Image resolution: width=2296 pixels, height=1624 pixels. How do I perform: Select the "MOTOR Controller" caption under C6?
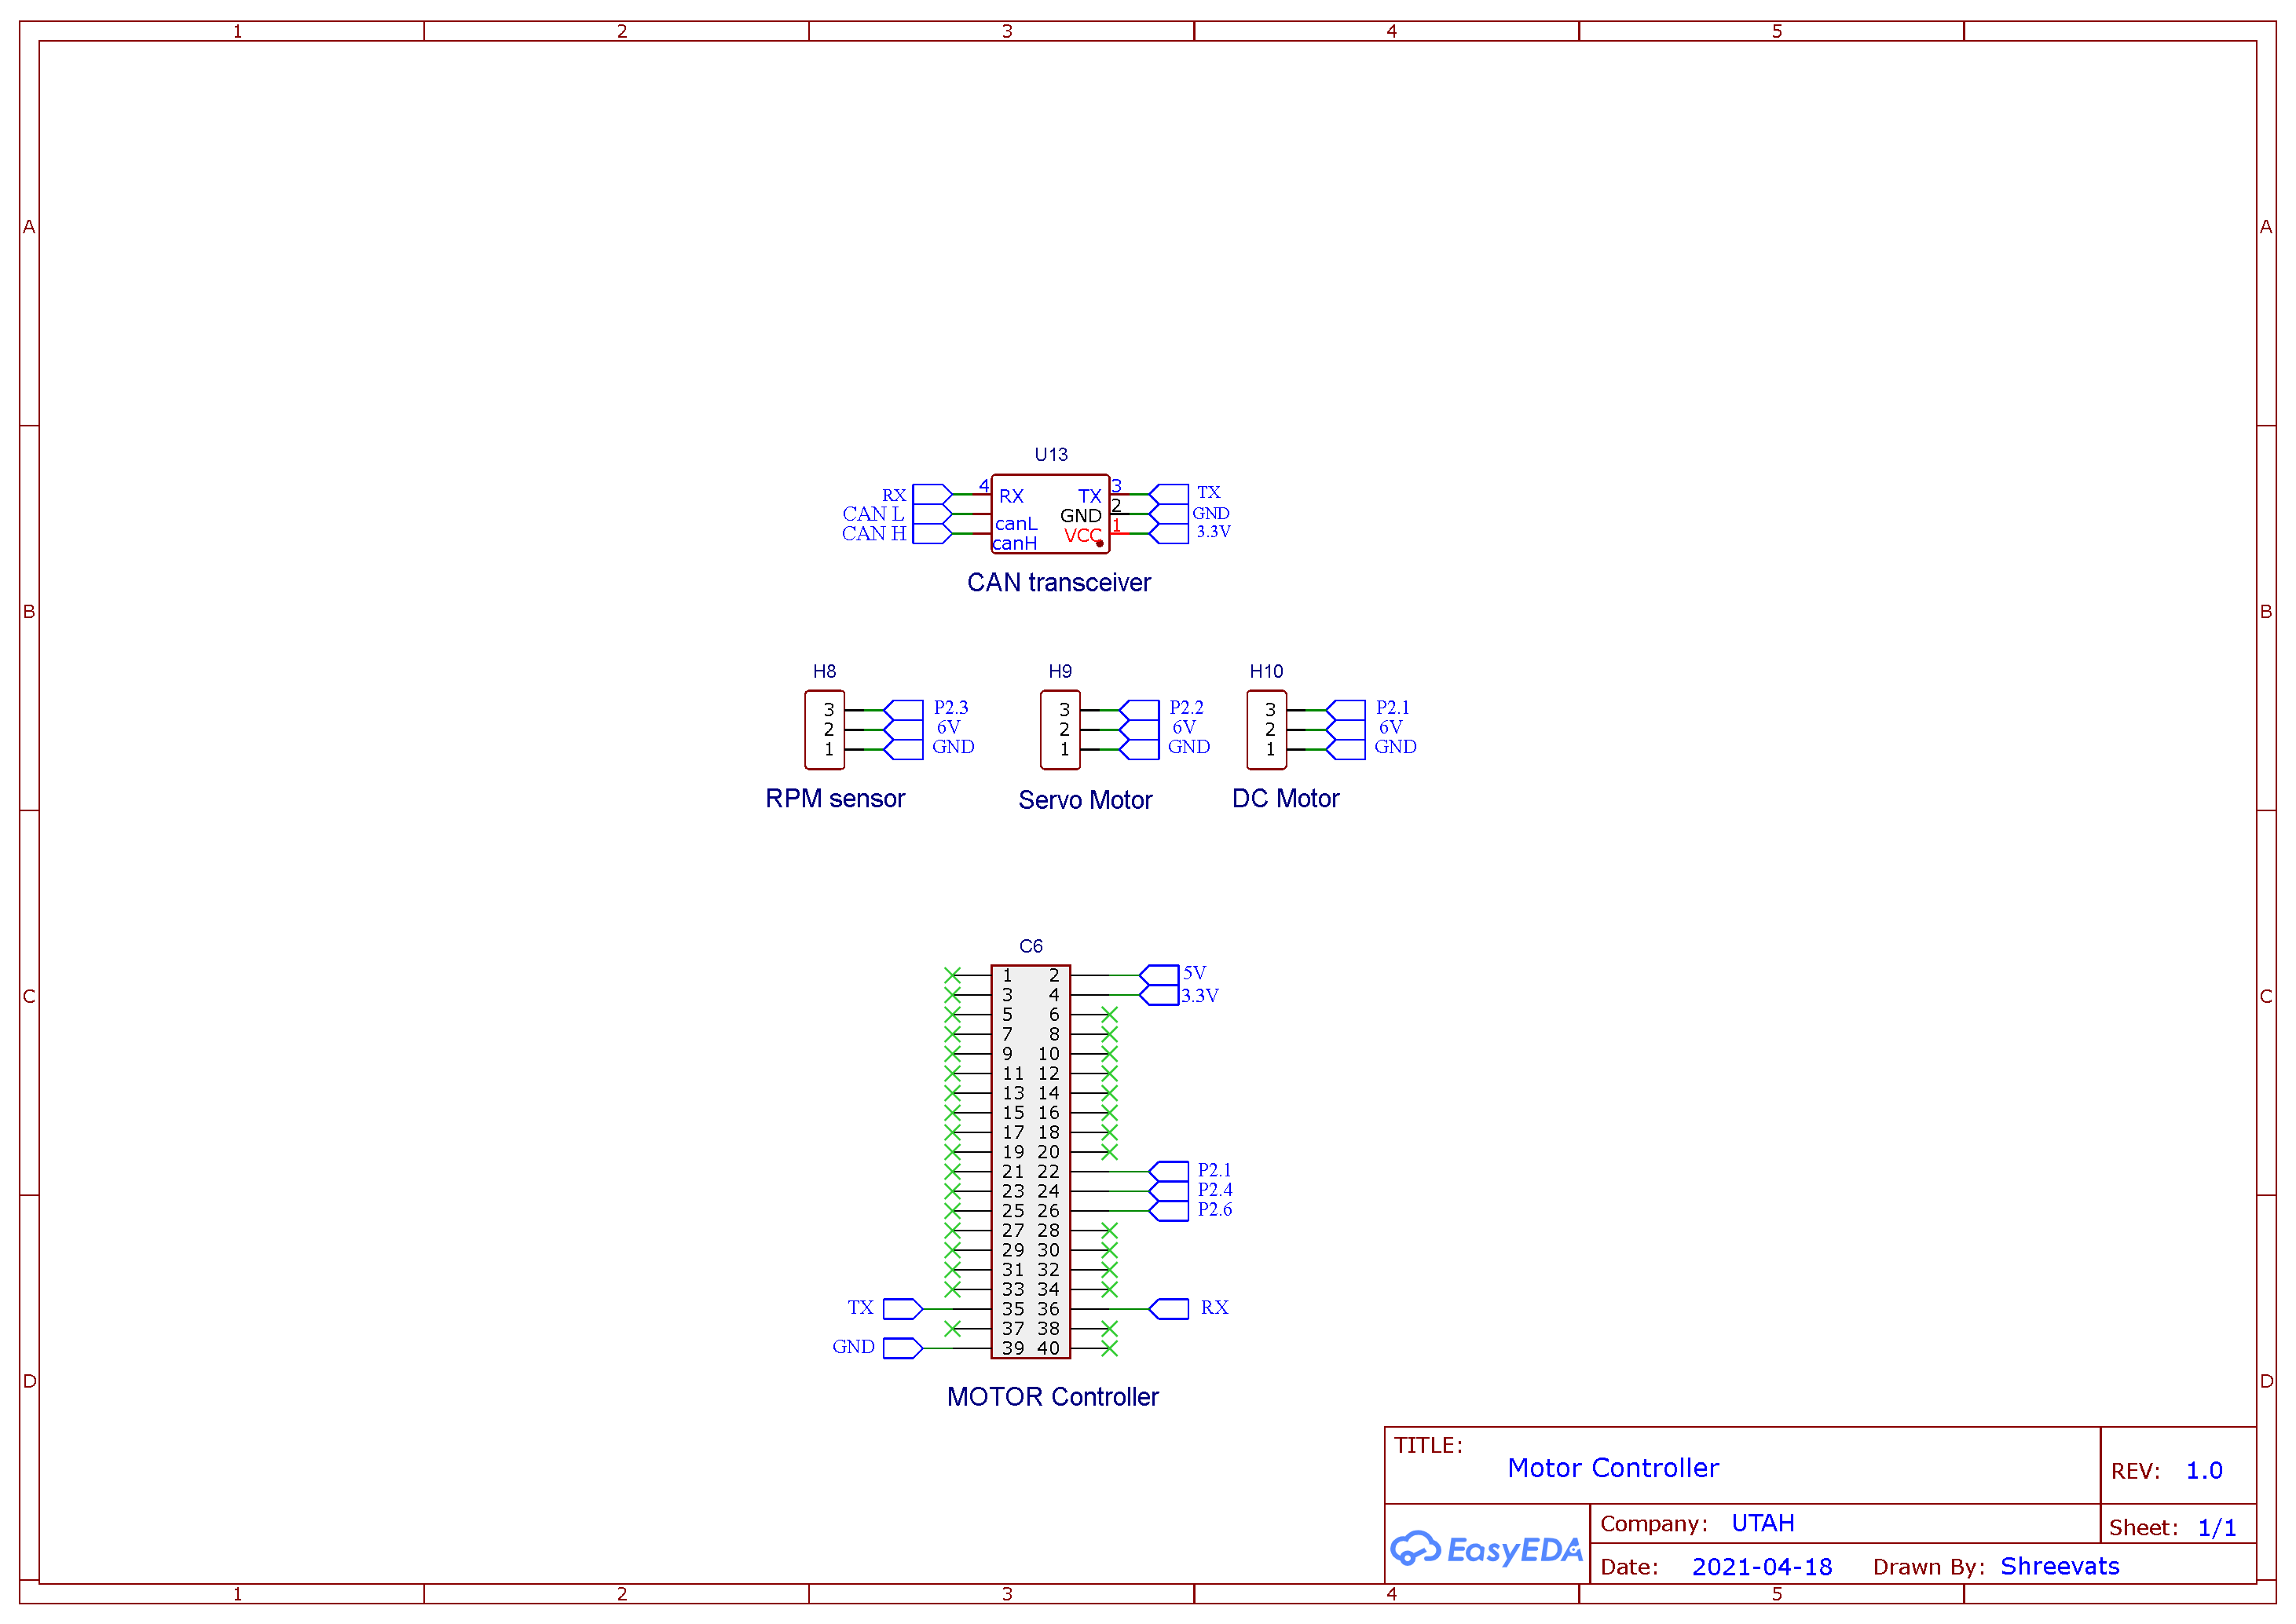click(1052, 1396)
